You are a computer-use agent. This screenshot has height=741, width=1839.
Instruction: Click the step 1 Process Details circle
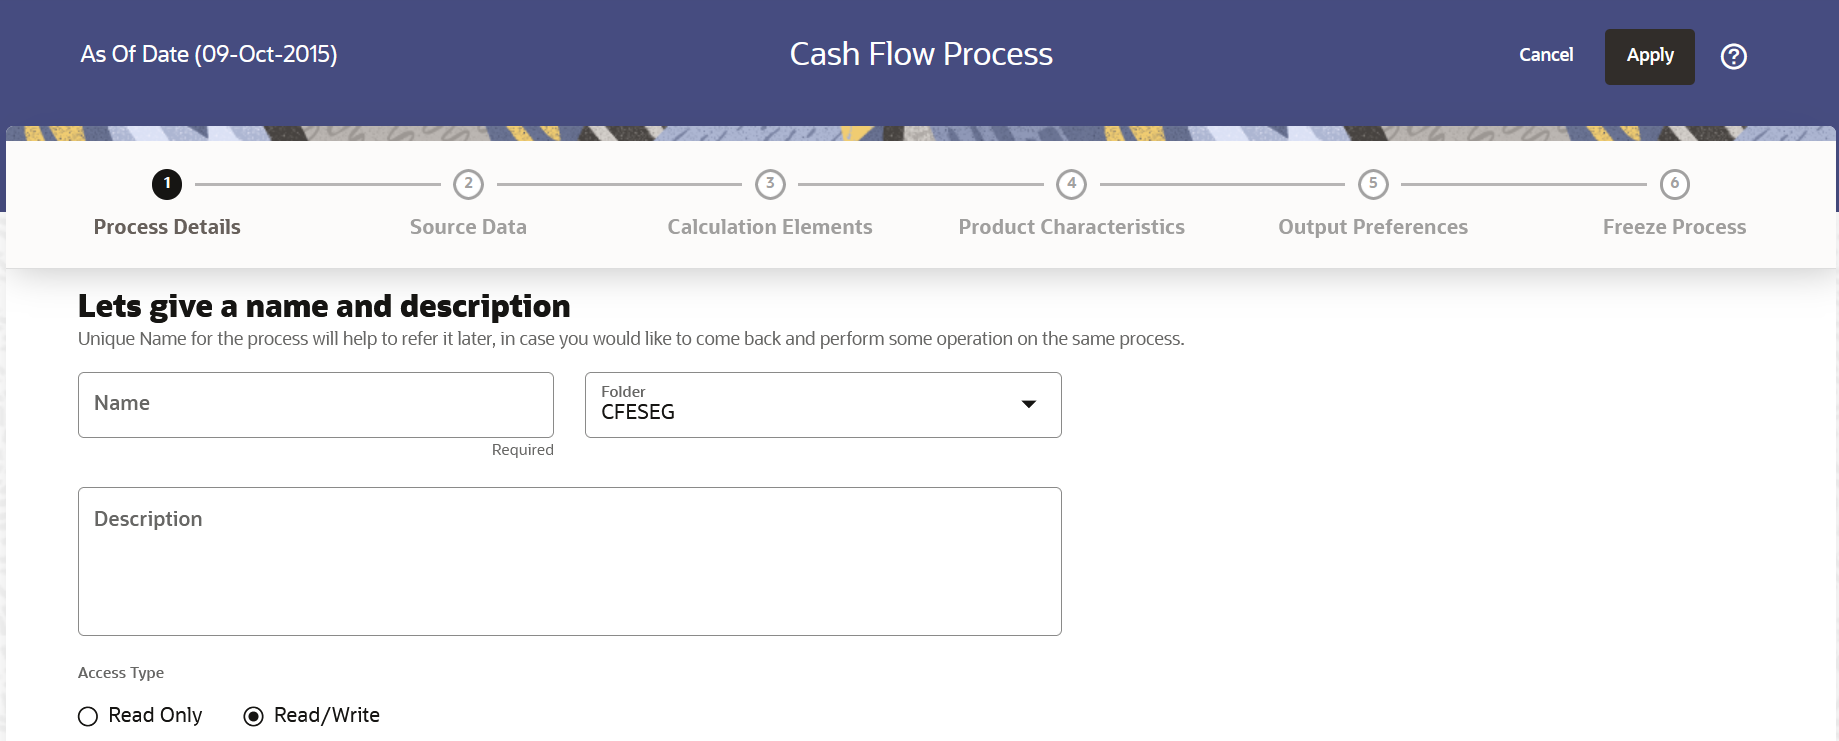tap(166, 184)
